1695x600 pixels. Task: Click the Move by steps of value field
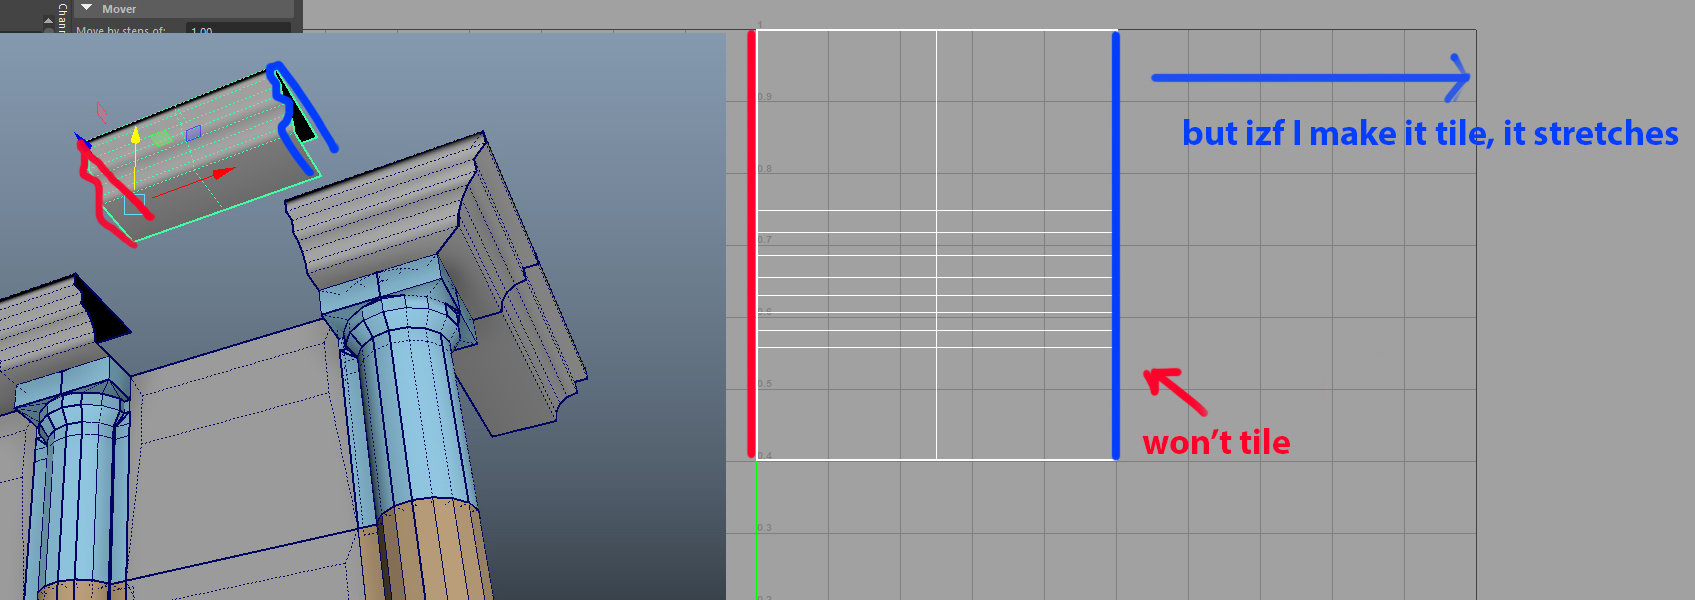click(x=237, y=29)
